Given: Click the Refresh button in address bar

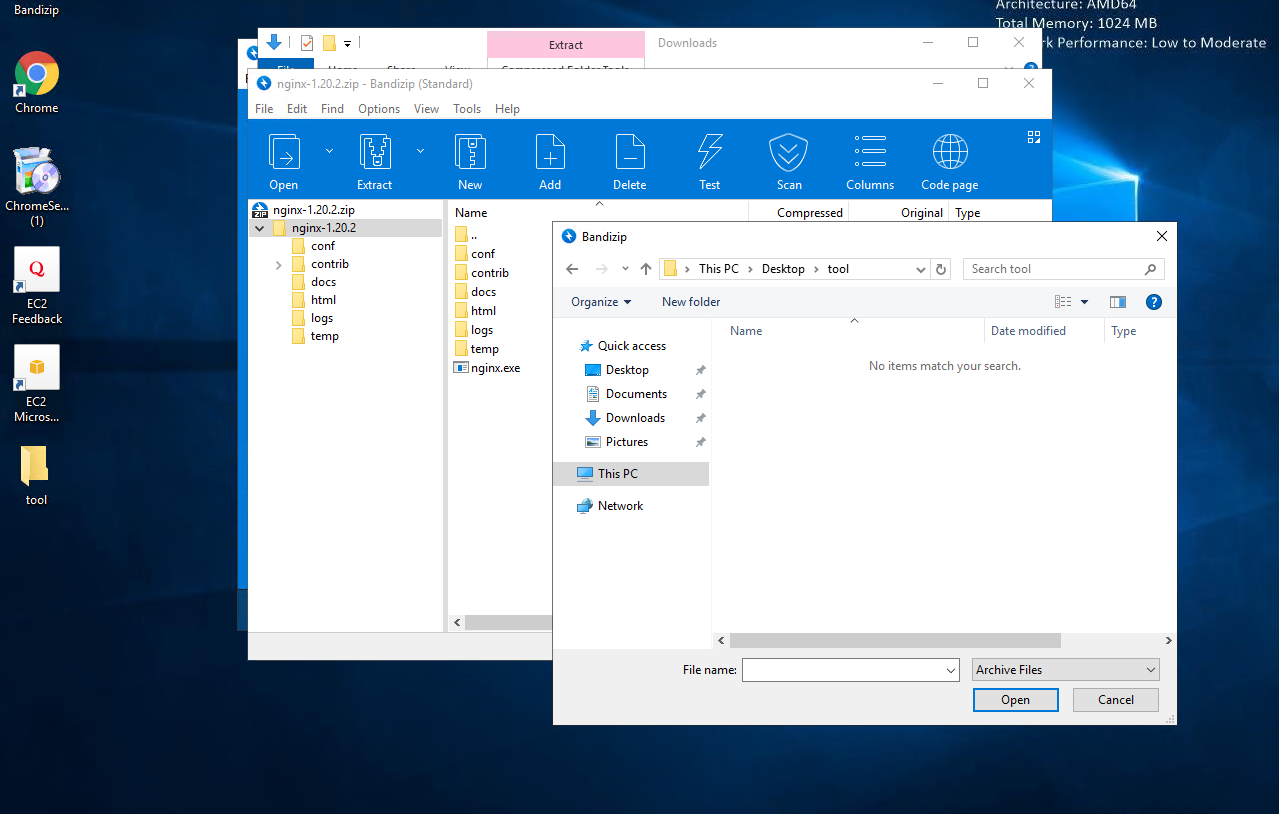Looking at the screenshot, I should pyautogui.click(x=941, y=269).
